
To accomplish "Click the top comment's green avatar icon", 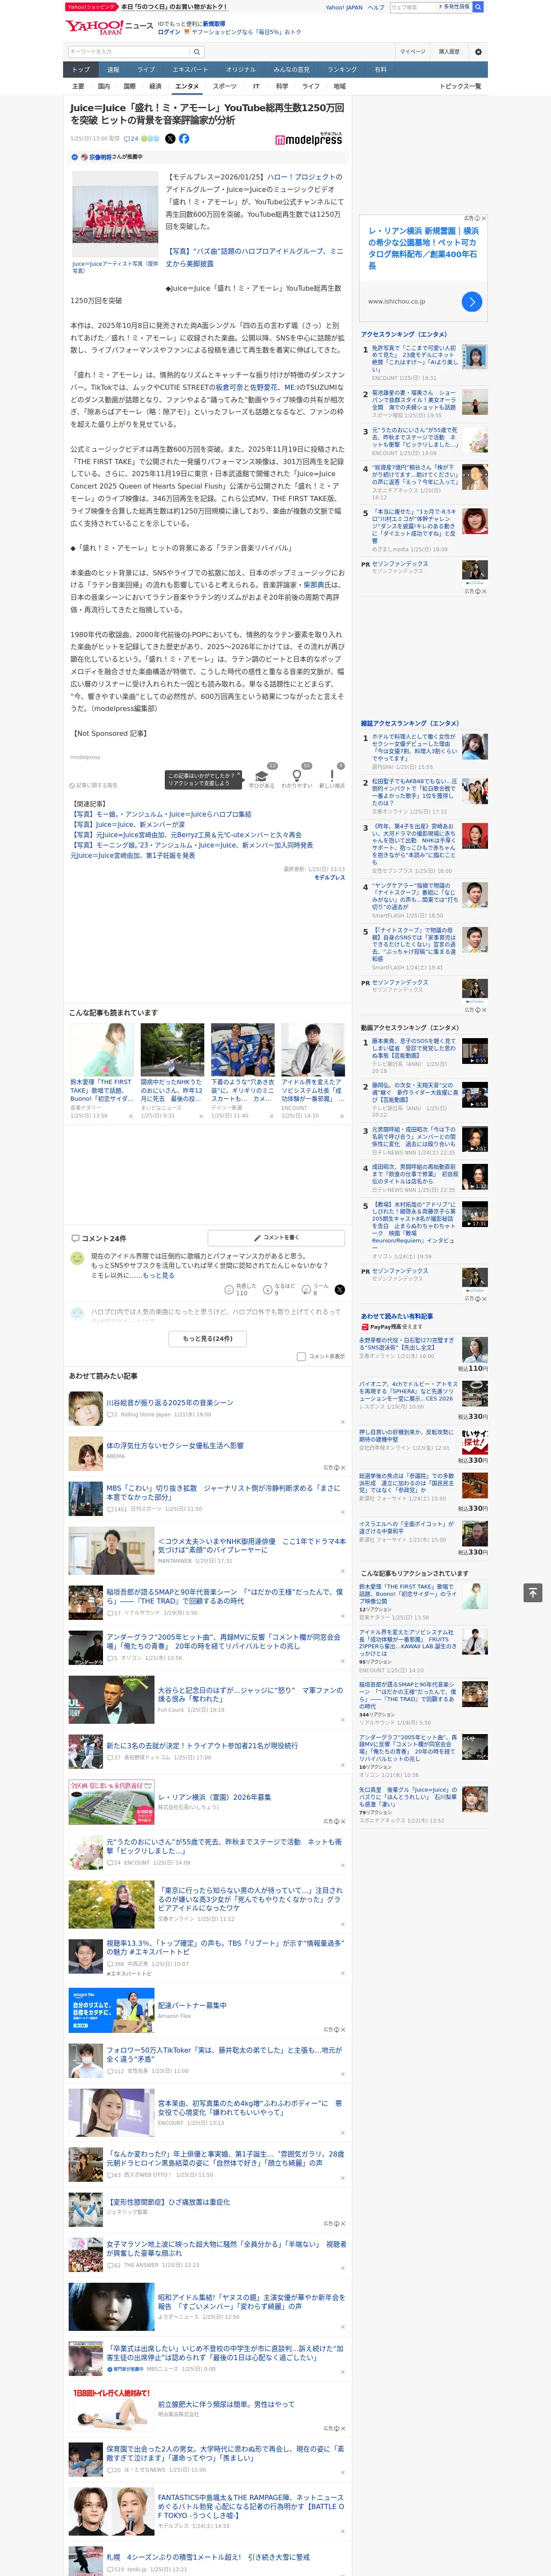I will [77, 1257].
